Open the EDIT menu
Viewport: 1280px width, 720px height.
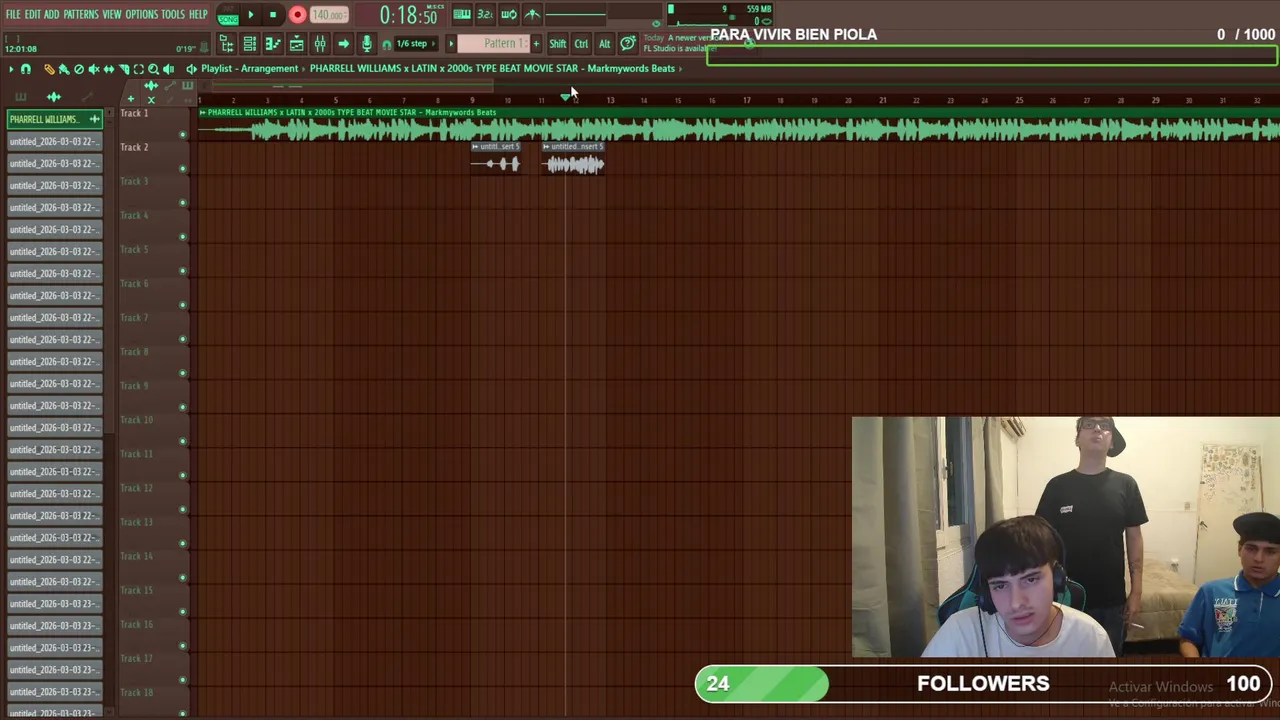pyautogui.click(x=32, y=14)
